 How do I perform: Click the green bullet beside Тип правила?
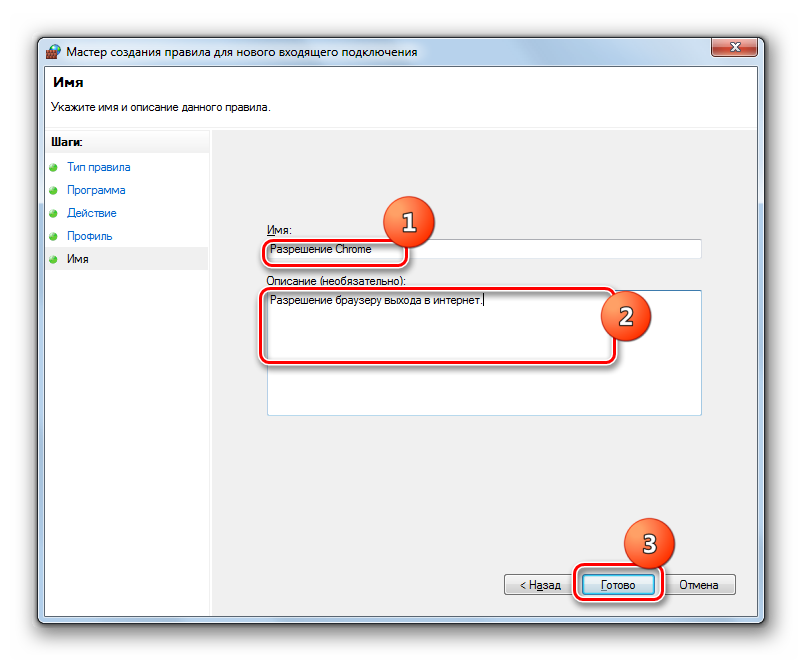coord(53,167)
